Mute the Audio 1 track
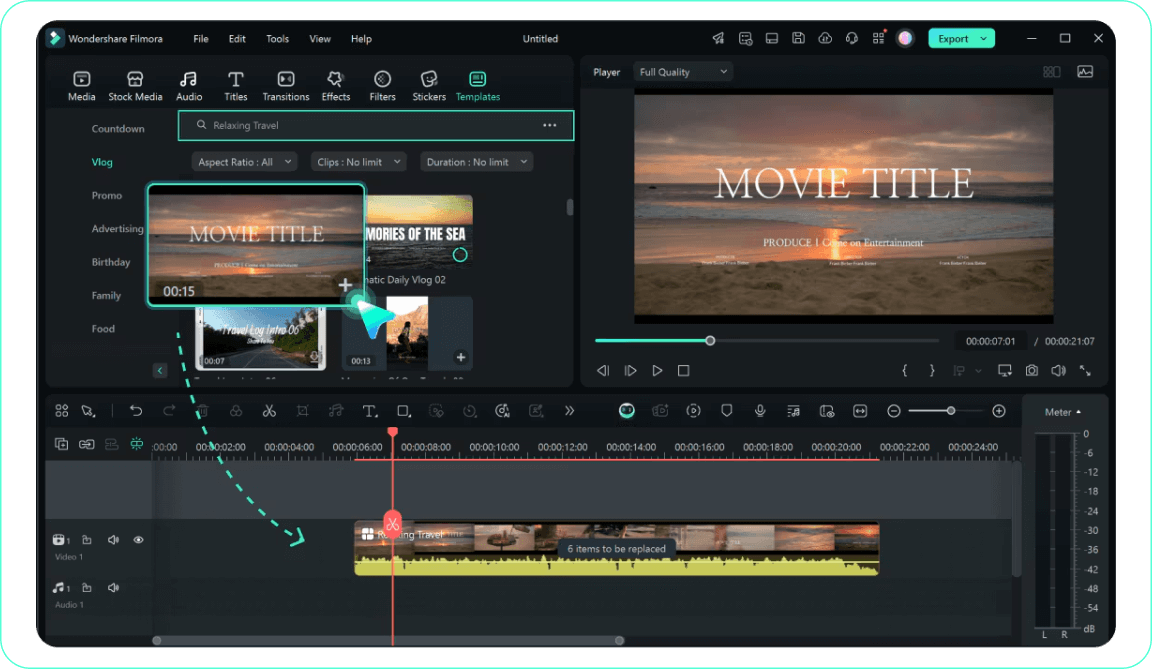 113,587
